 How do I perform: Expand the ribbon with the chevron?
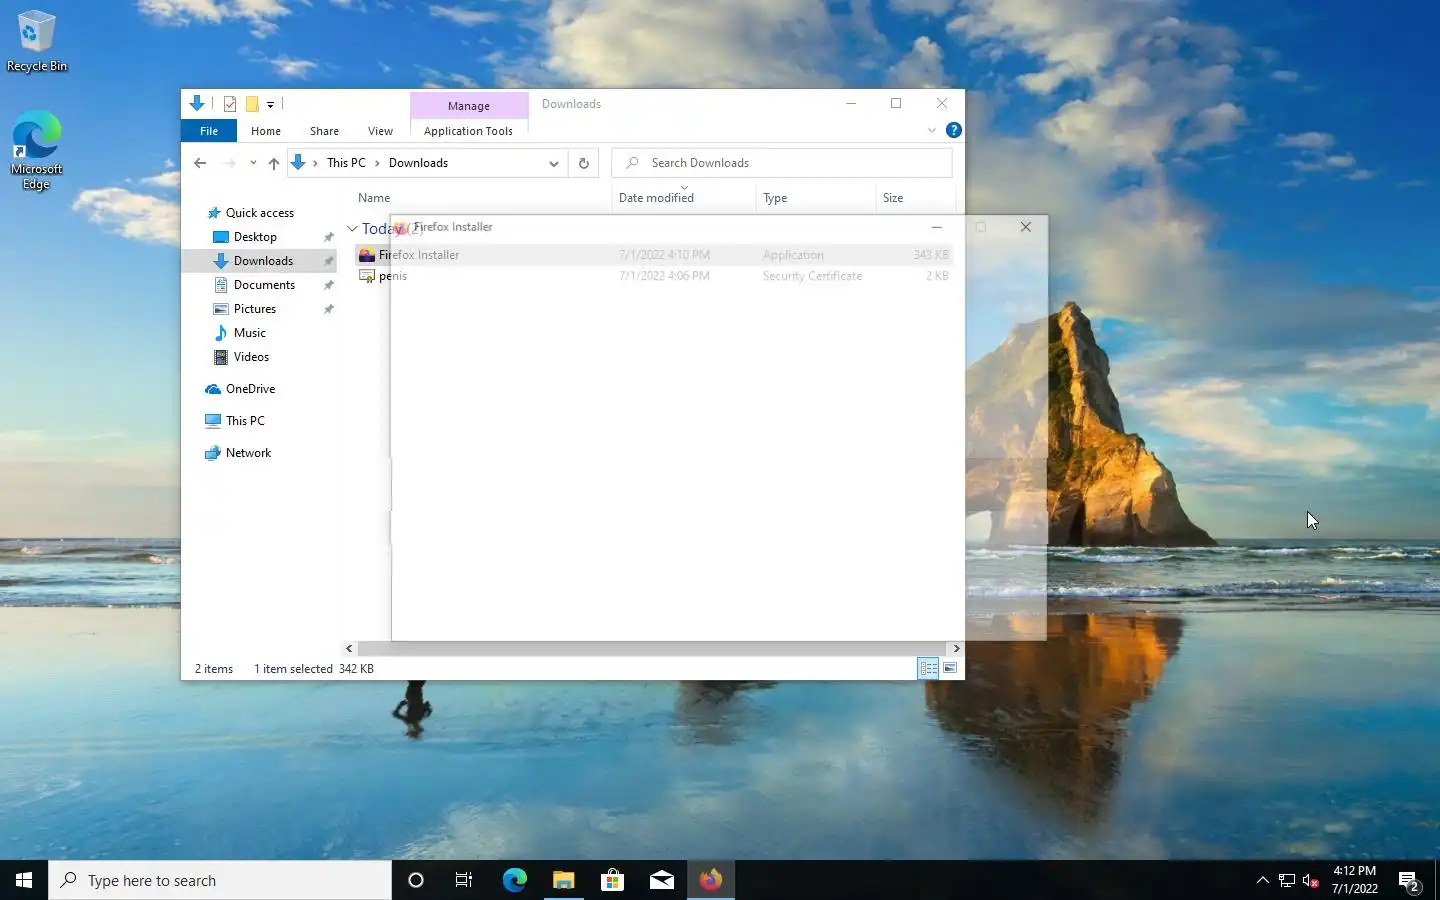[x=932, y=130]
